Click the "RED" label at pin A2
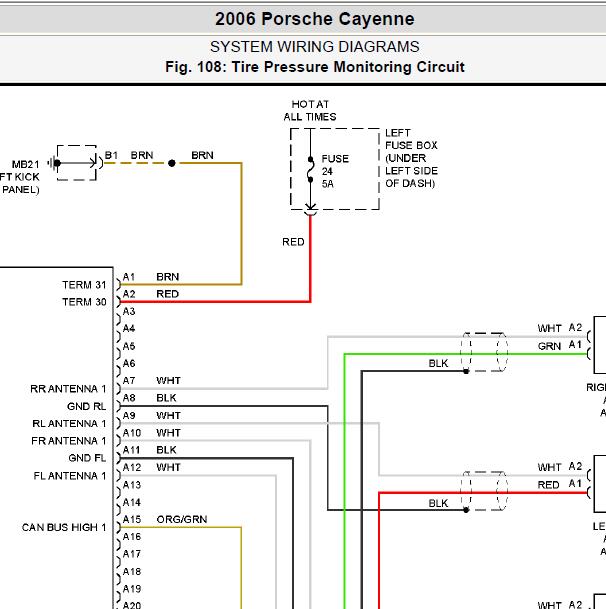Viewport: 606px width, 609px height. pos(167,294)
